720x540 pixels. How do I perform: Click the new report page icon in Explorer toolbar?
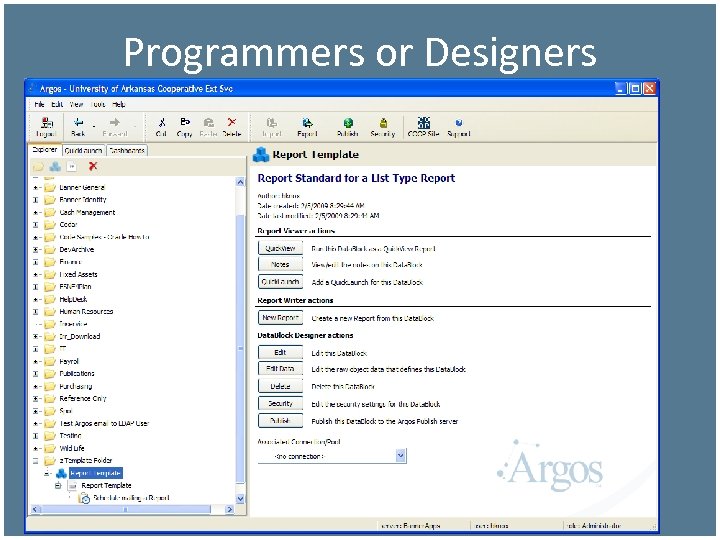pos(72,166)
